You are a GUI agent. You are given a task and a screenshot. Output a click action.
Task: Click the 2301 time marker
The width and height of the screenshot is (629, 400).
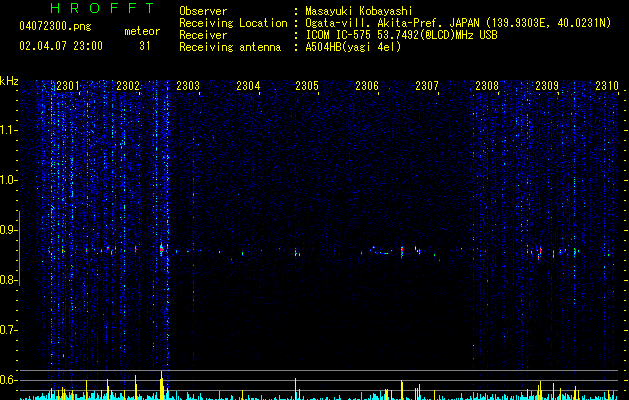tap(68, 86)
